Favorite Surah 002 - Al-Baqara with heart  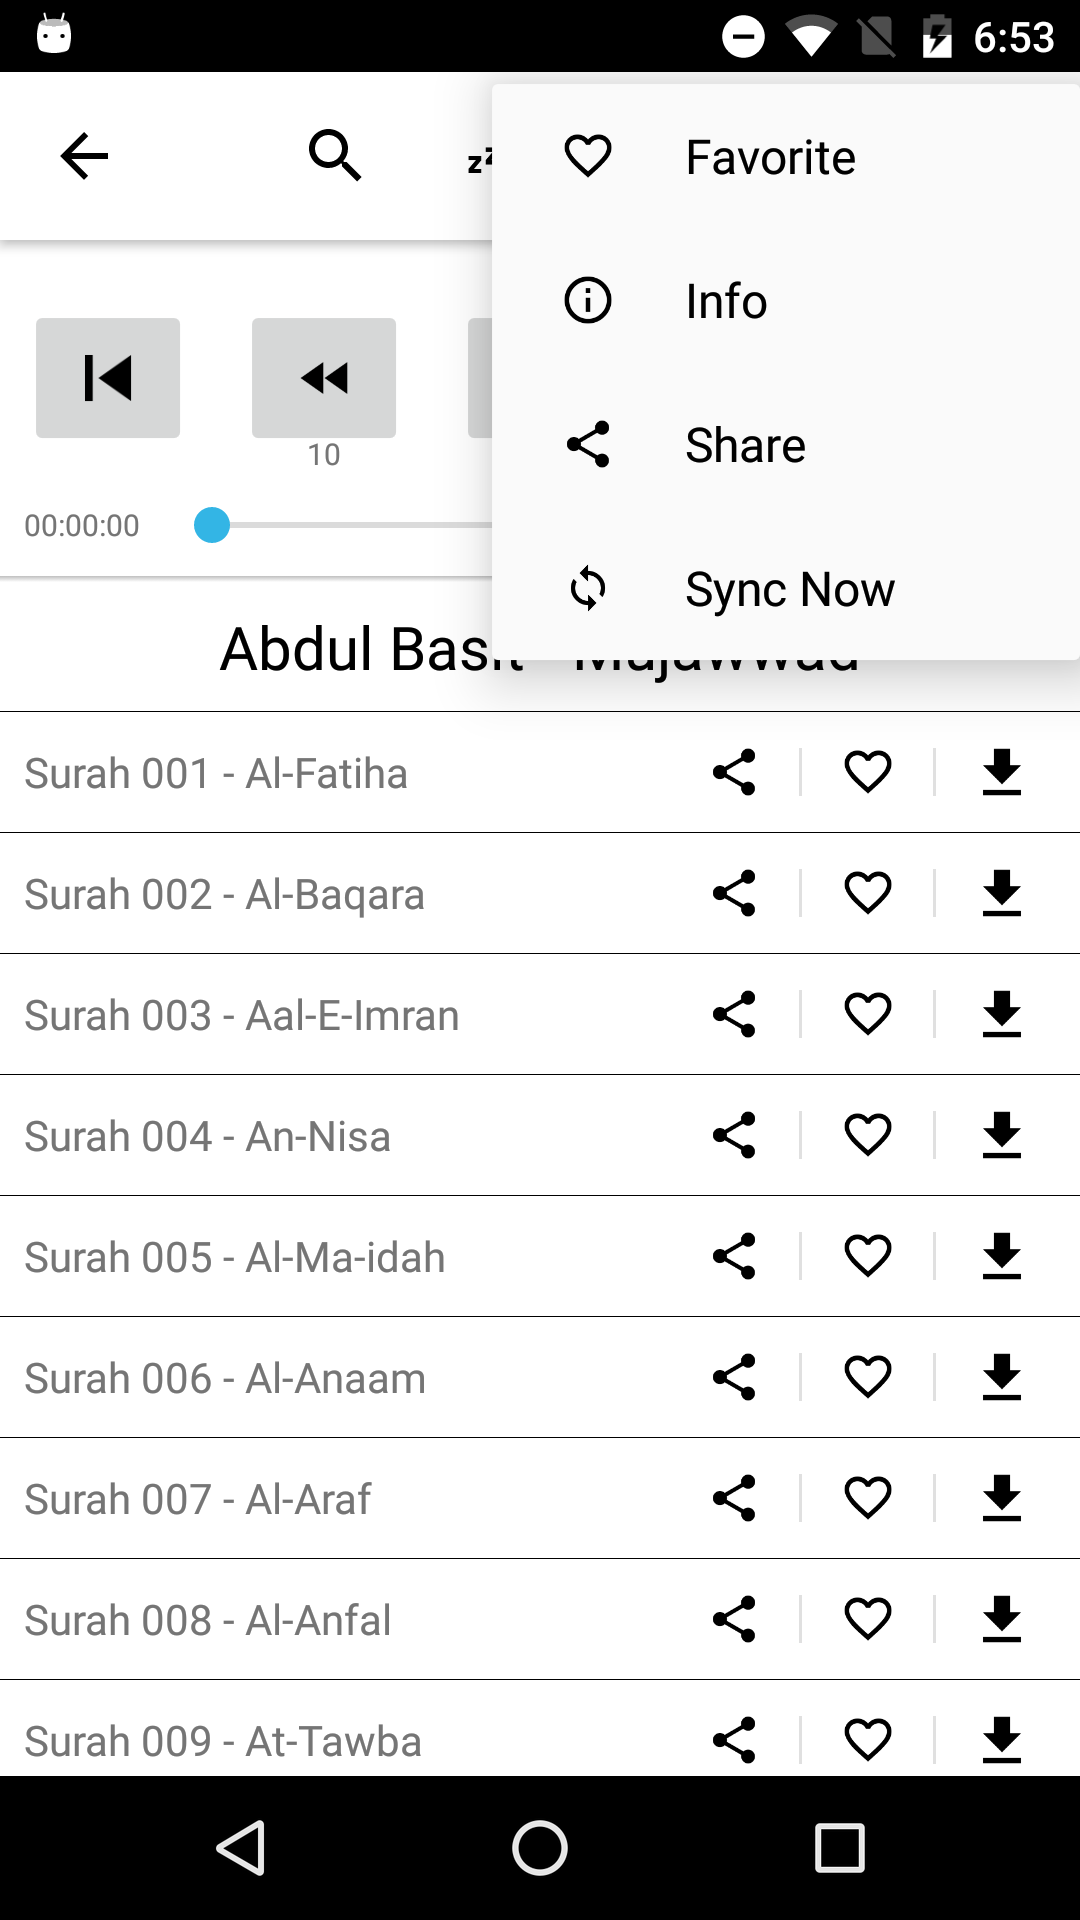(x=868, y=893)
